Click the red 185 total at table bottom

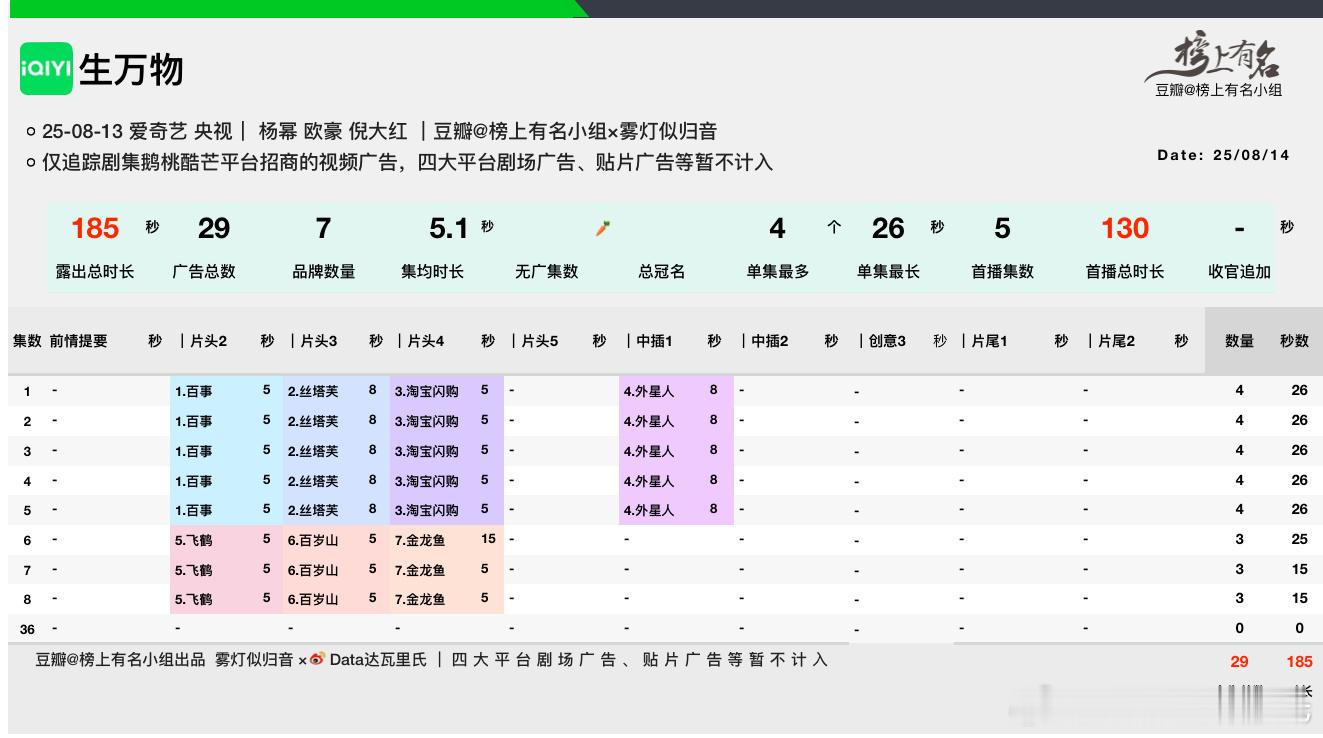pyautogui.click(x=1299, y=662)
